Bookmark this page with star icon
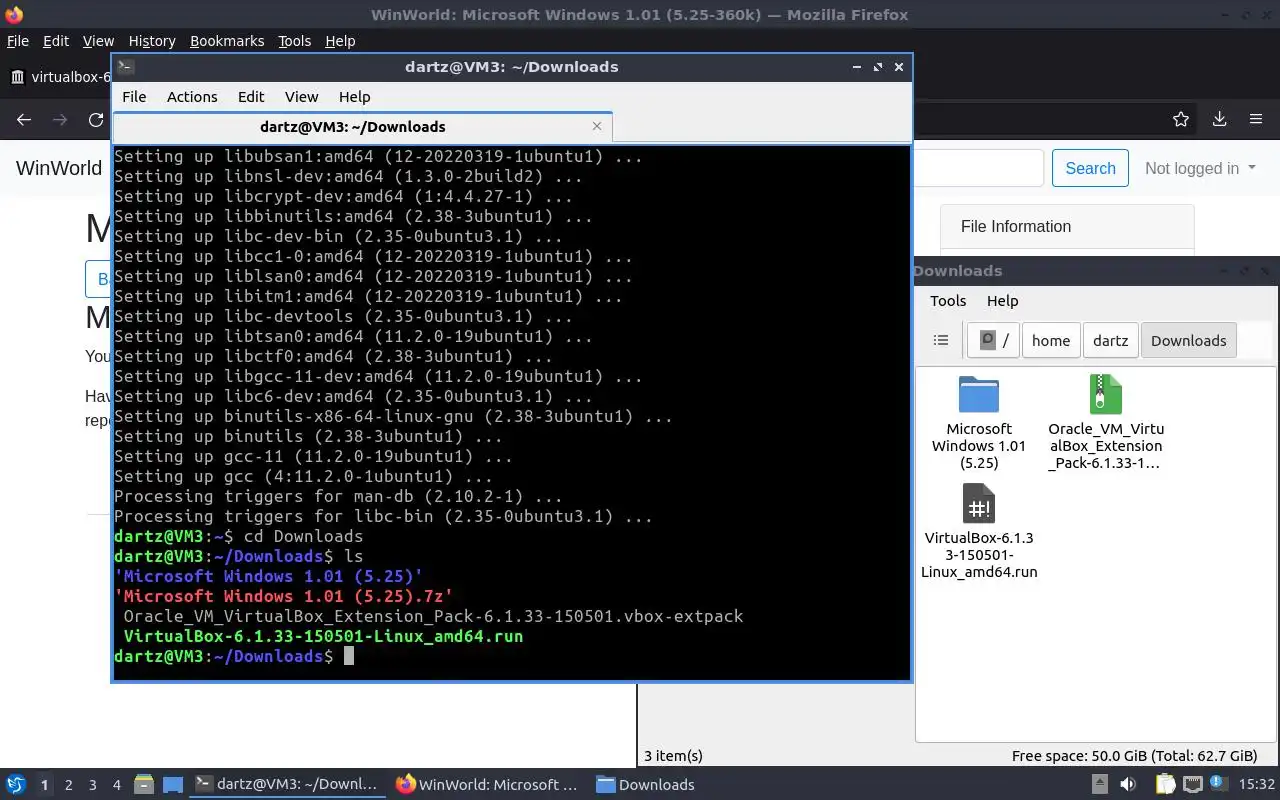This screenshot has width=1280, height=800. point(1181,120)
